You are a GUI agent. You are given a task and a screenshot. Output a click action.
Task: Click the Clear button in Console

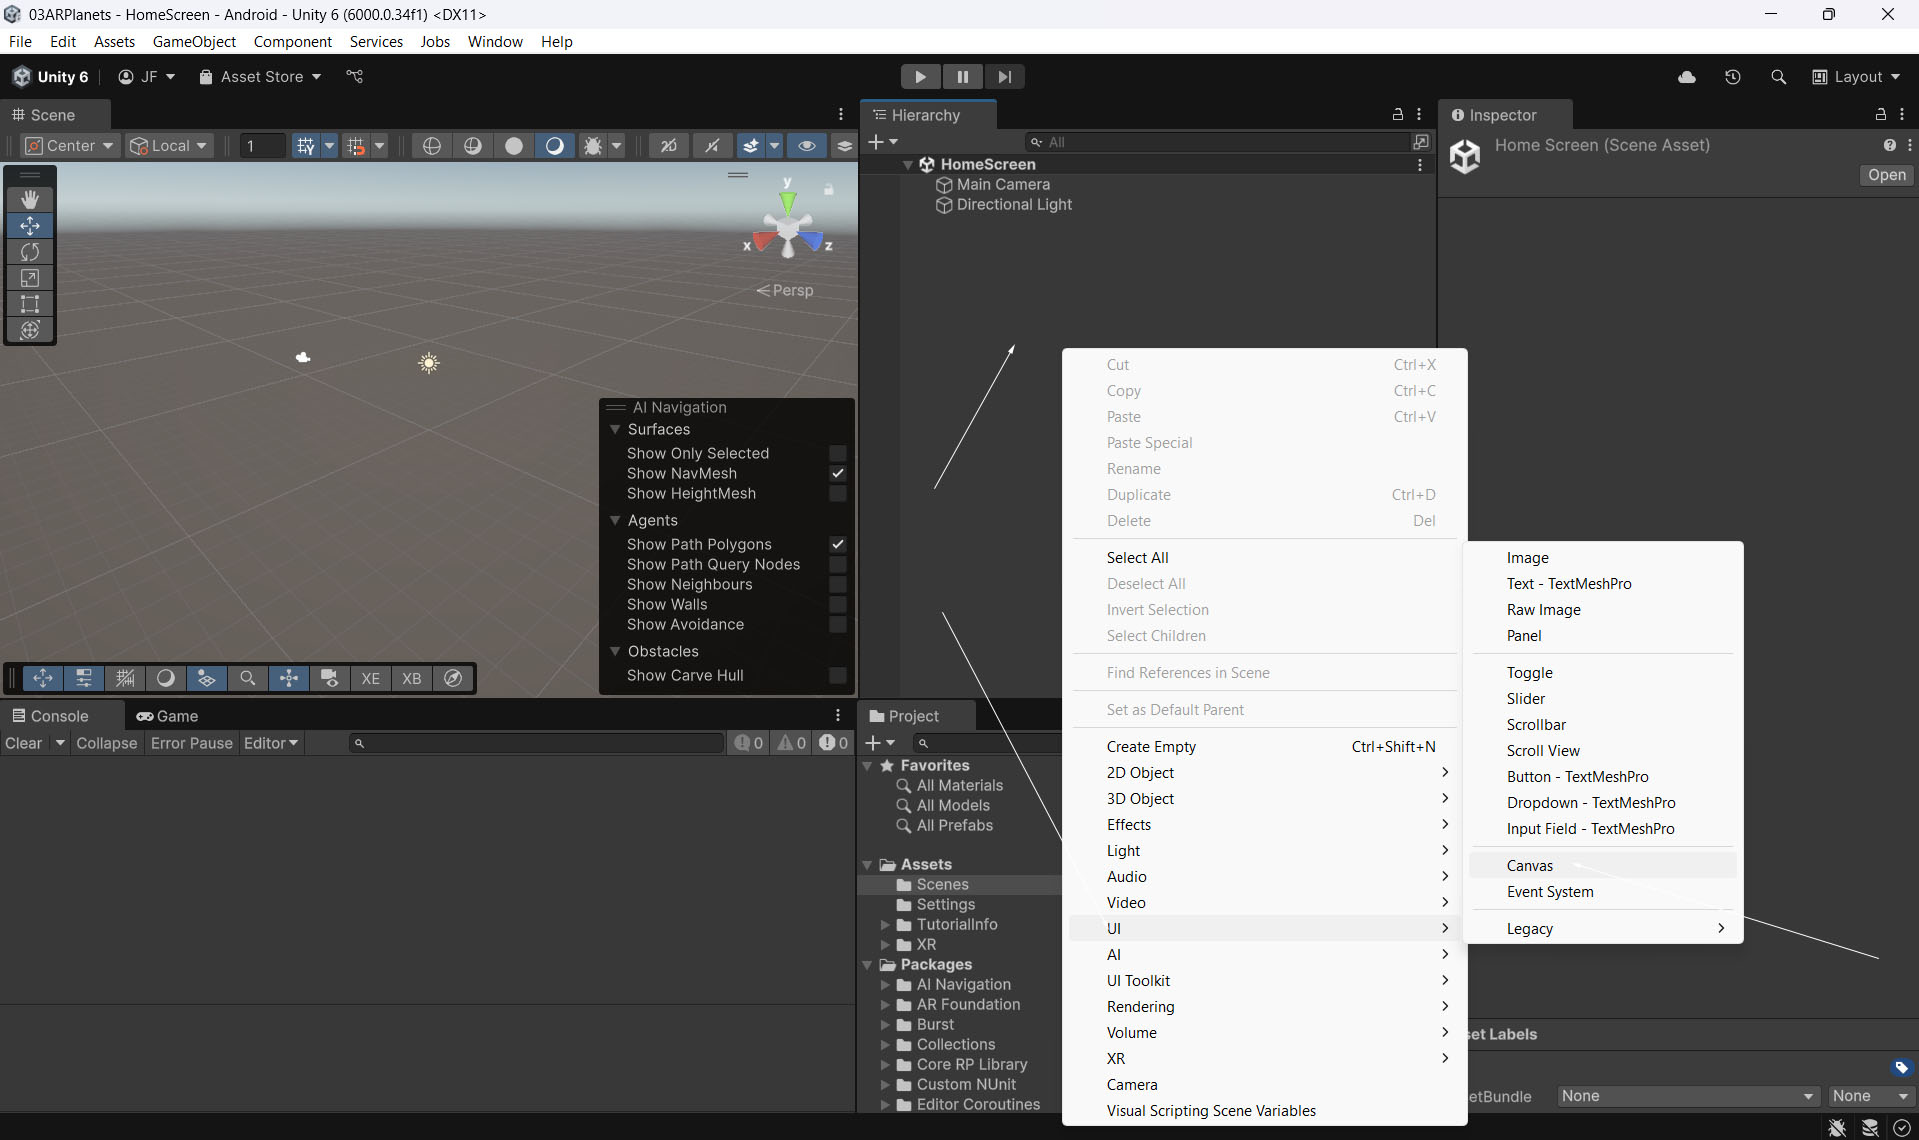[24, 743]
